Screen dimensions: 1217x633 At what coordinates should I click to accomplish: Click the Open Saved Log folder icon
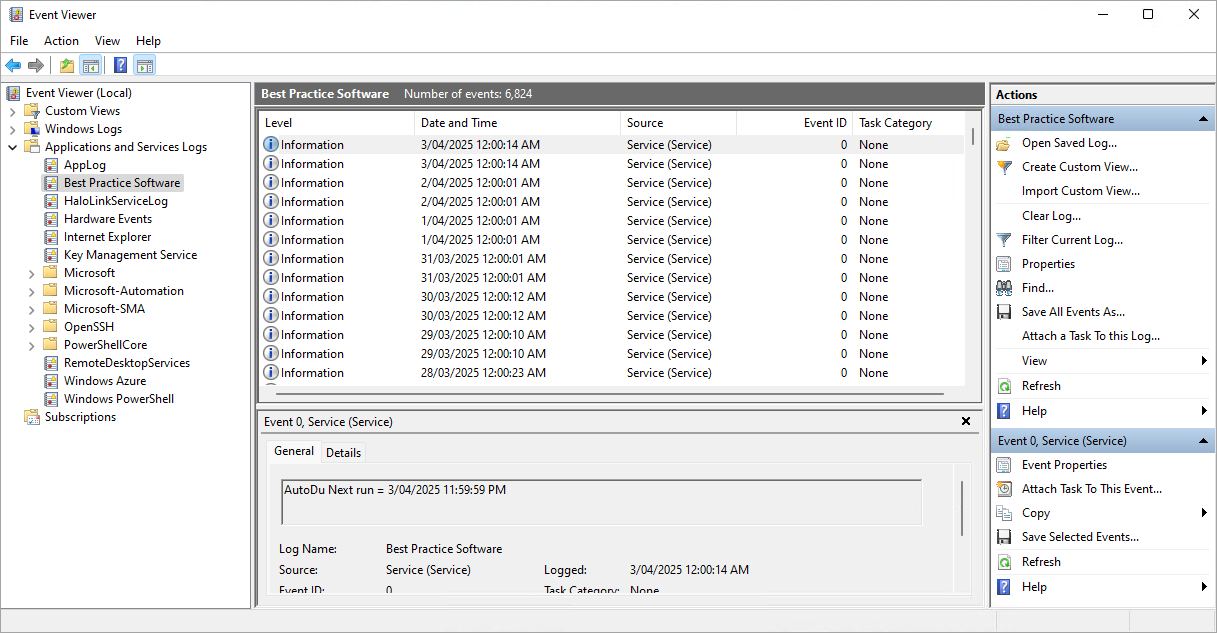(x=1004, y=143)
